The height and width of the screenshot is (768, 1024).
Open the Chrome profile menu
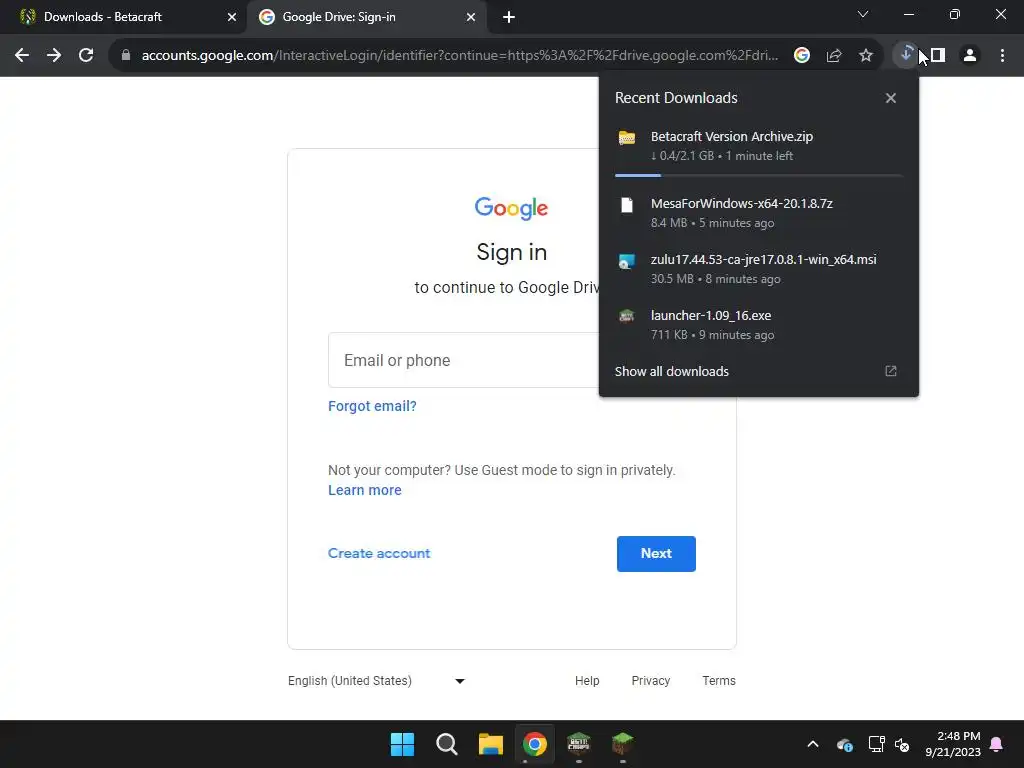point(970,56)
